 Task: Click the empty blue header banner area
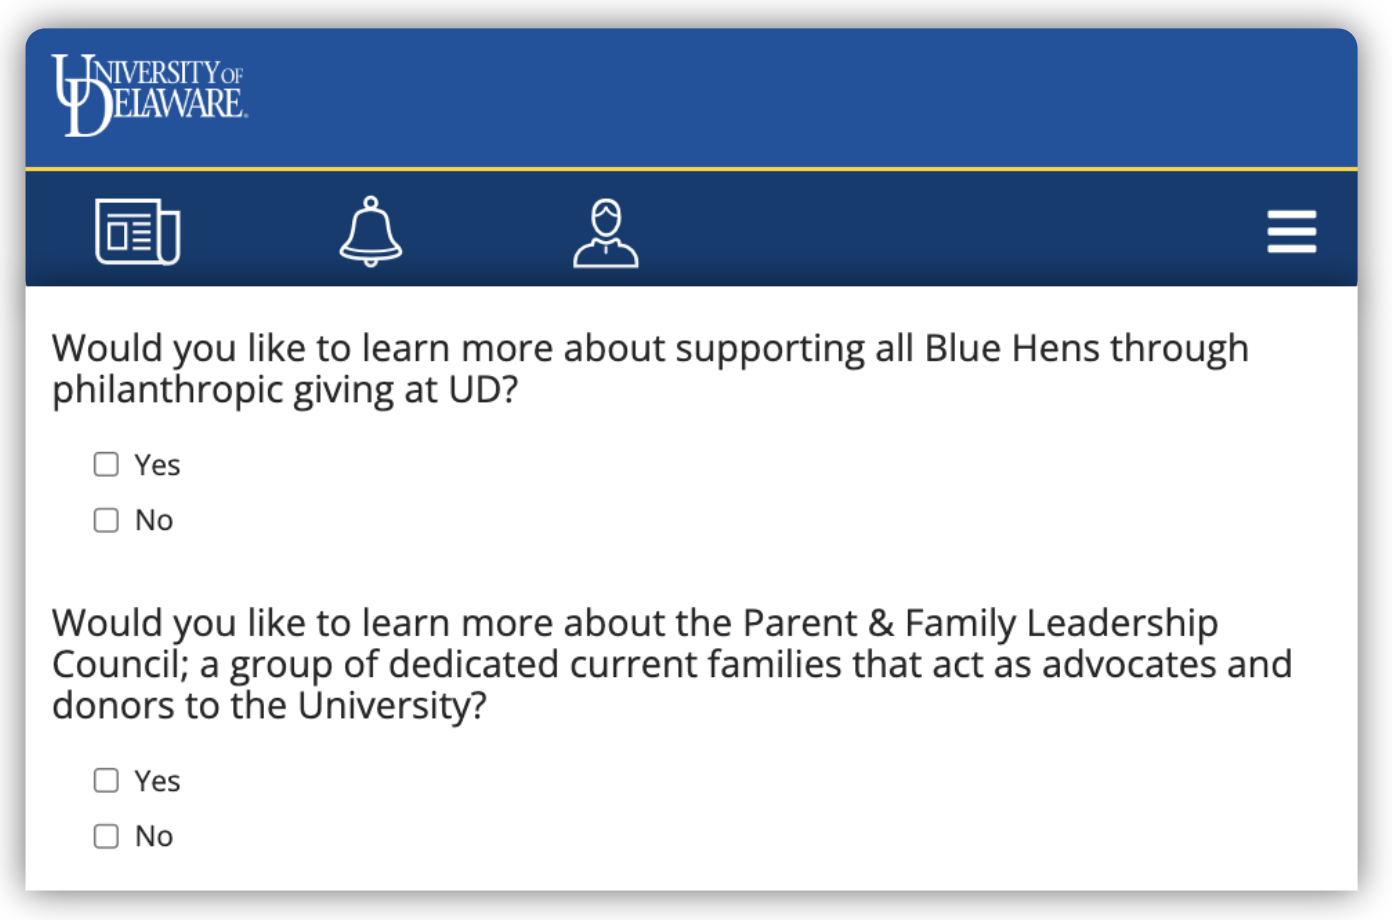click(x=800, y=97)
